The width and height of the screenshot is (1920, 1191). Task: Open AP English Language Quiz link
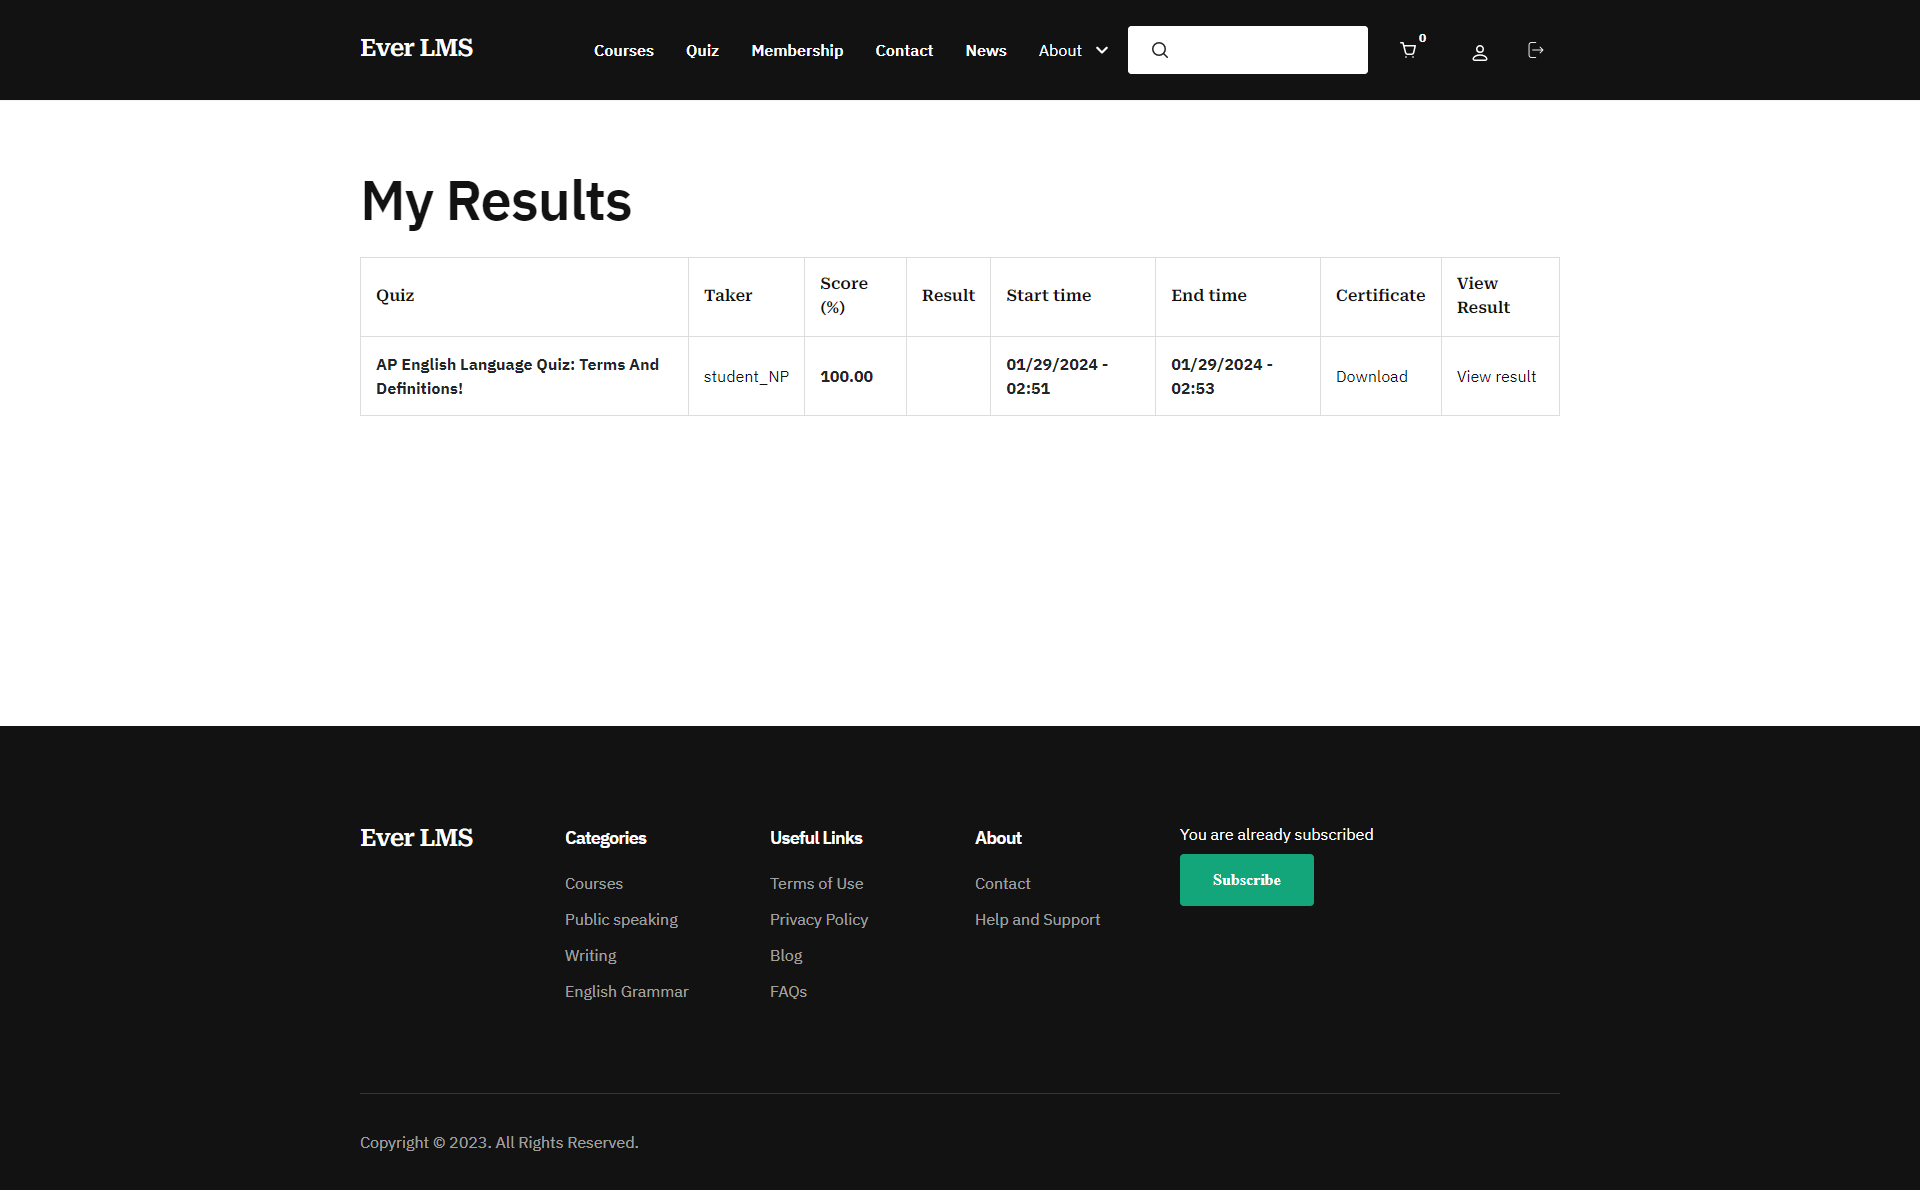[x=517, y=376]
